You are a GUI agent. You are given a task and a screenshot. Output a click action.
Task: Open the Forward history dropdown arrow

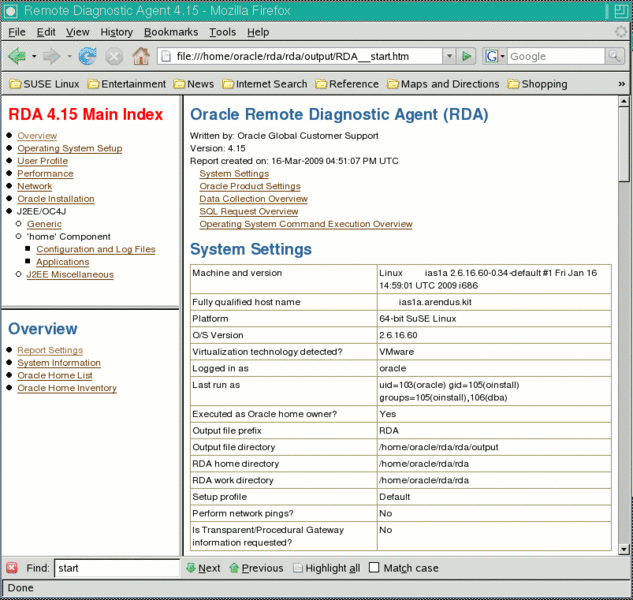click(x=69, y=56)
